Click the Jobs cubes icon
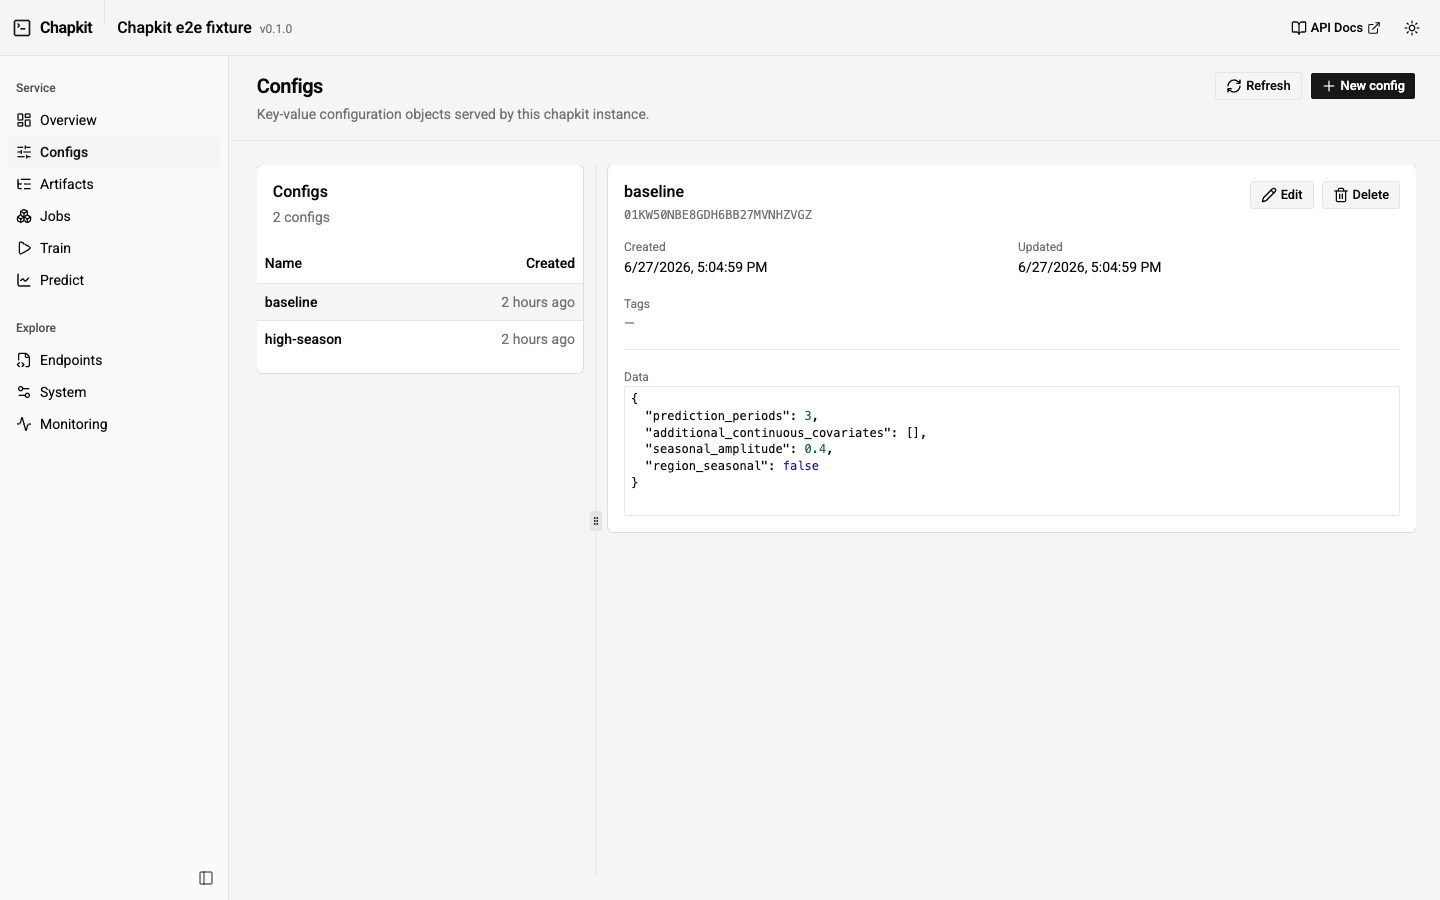Viewport: 1440px width, 900px height. click(x=24, y=216)
